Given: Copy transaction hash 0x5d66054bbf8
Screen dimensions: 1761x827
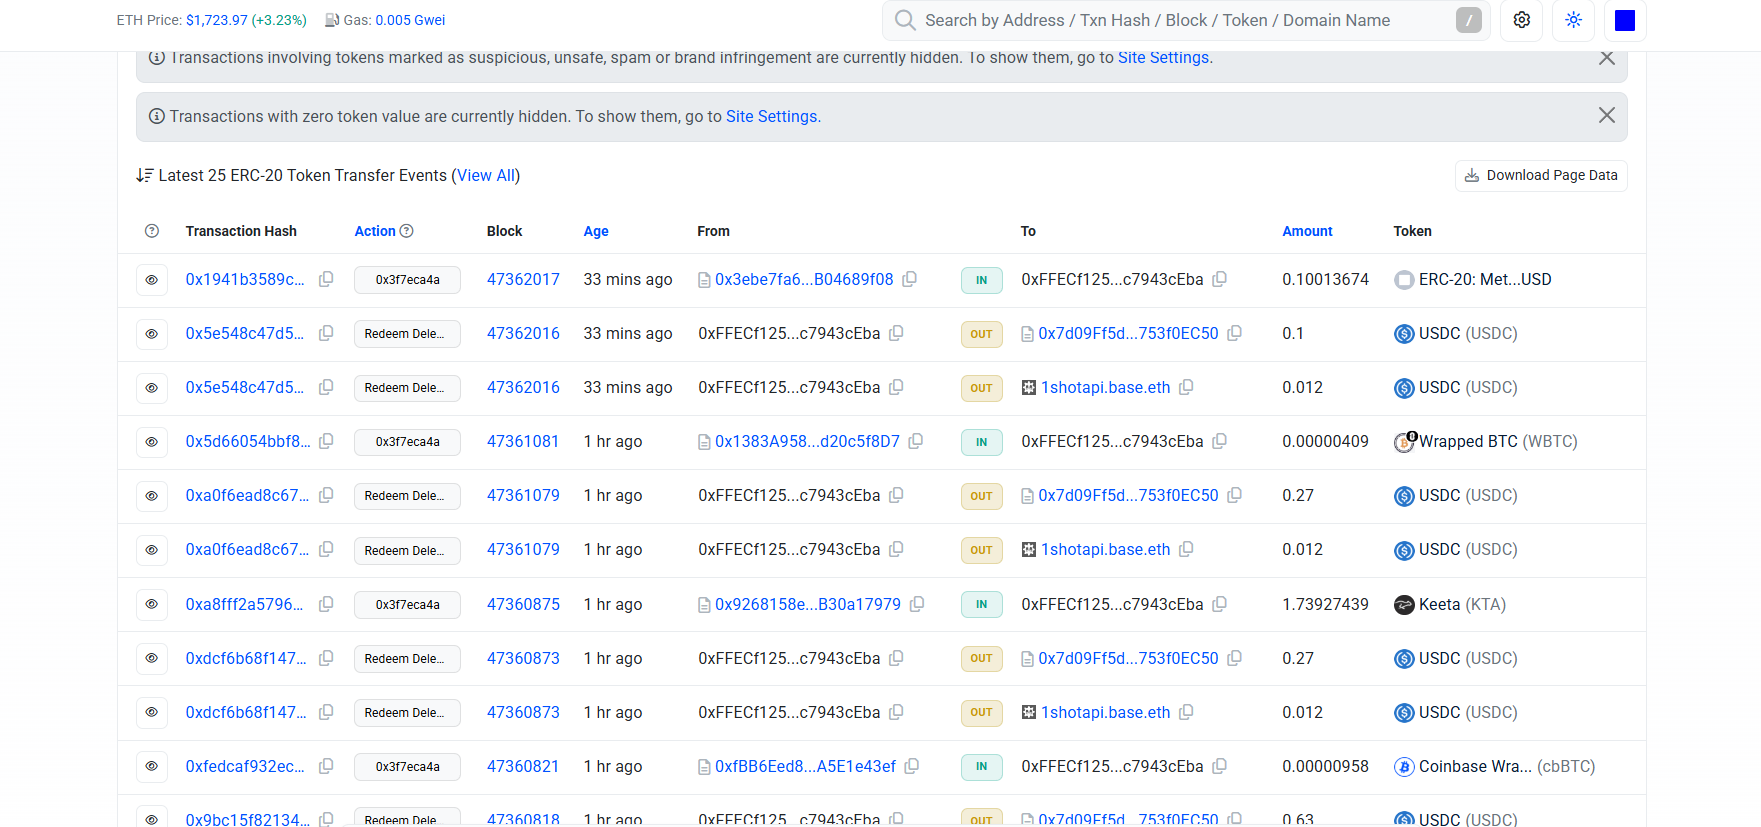Looking at the screenshot, I should tap(326, 441).
